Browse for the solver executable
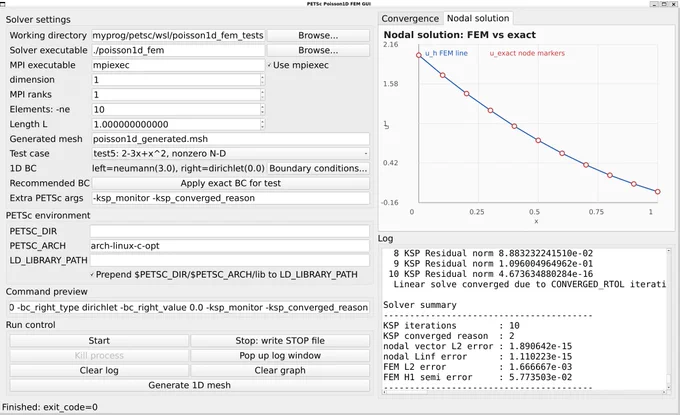 [x=318, y=50]
